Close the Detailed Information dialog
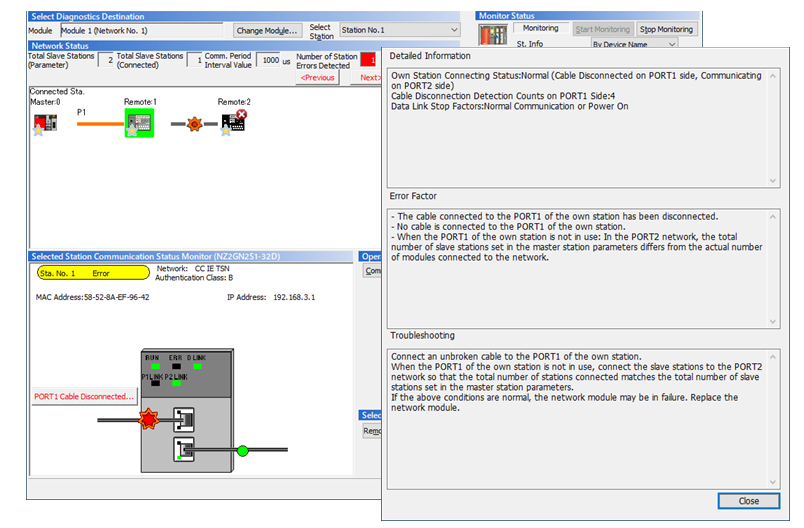This screenshot has width=804, height=528. [x=748, y=501]
